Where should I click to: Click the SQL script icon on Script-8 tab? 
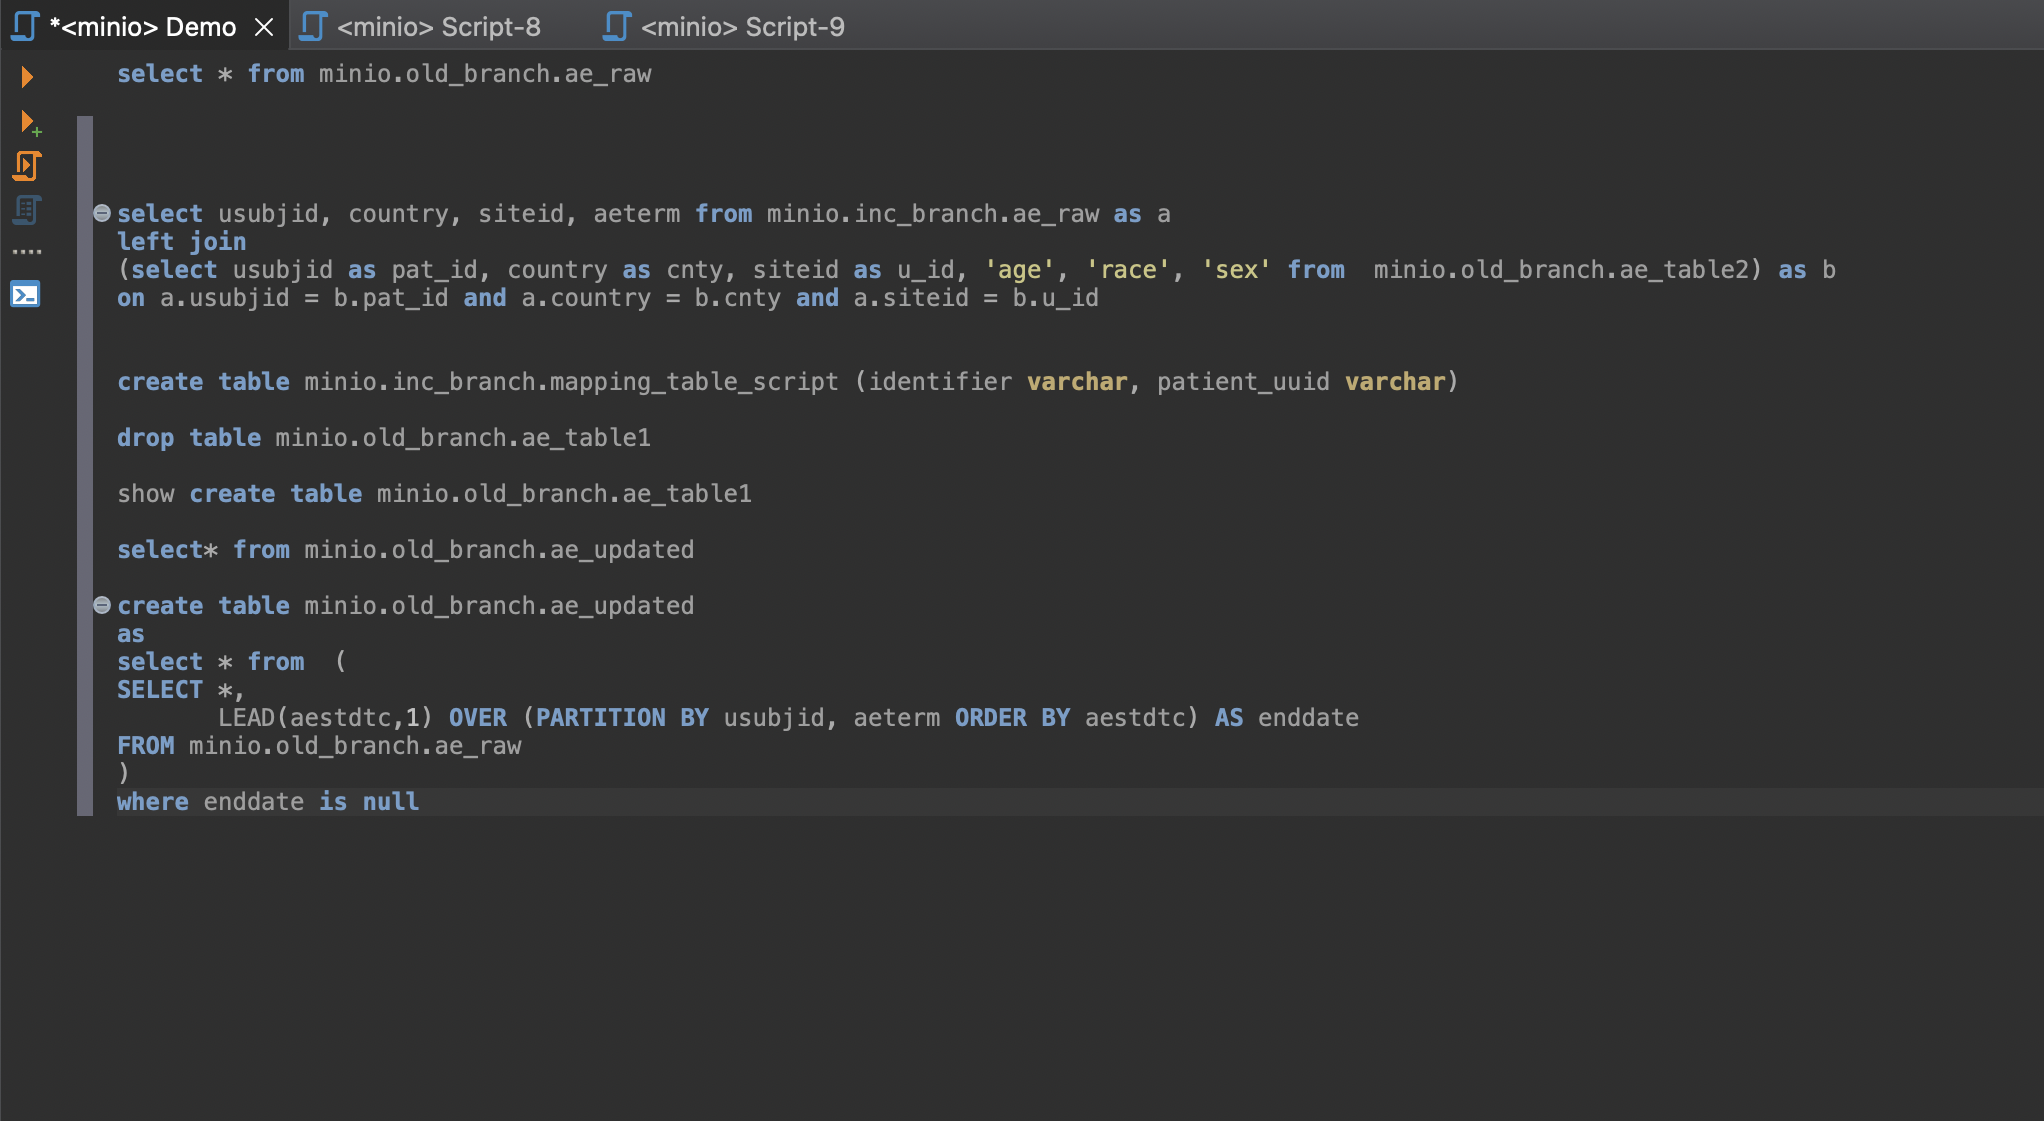point(312,26)
